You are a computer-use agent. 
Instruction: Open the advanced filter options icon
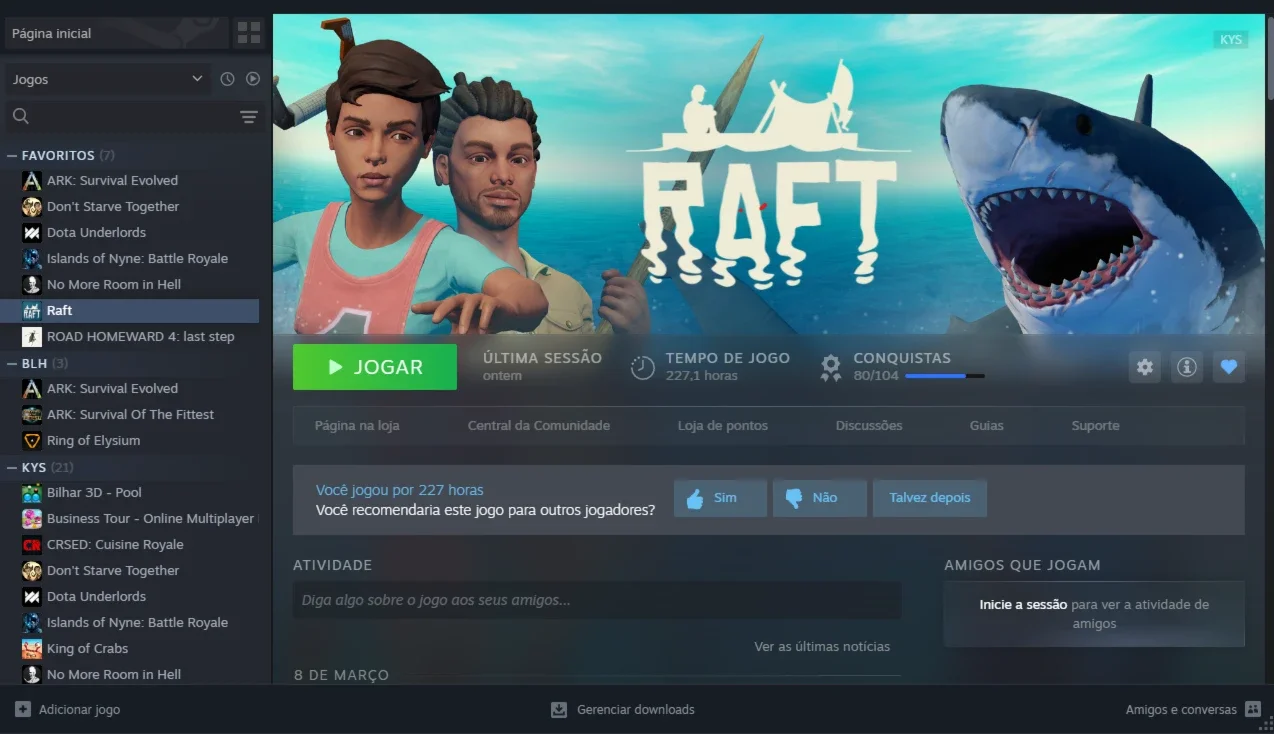point(249,117)
